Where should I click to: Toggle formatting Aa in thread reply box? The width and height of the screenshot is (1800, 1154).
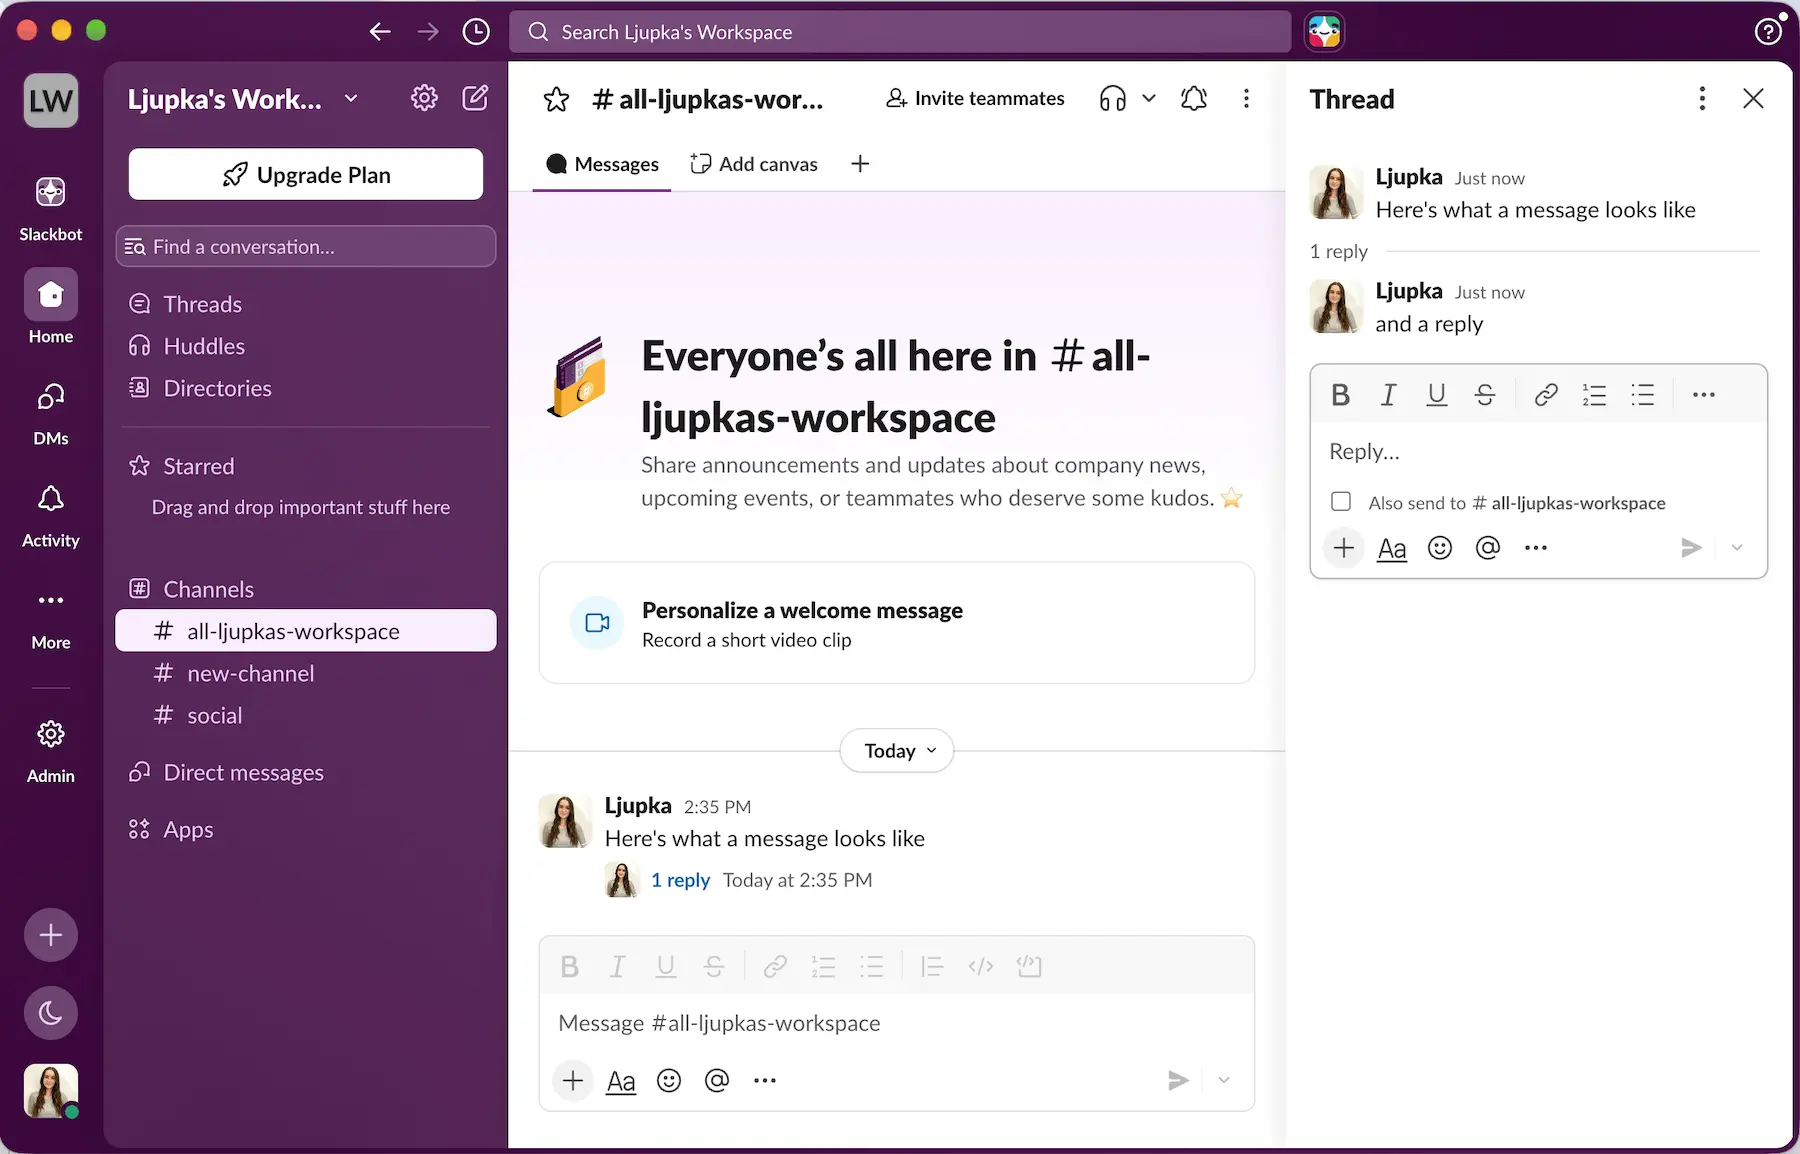[1392, 548]
